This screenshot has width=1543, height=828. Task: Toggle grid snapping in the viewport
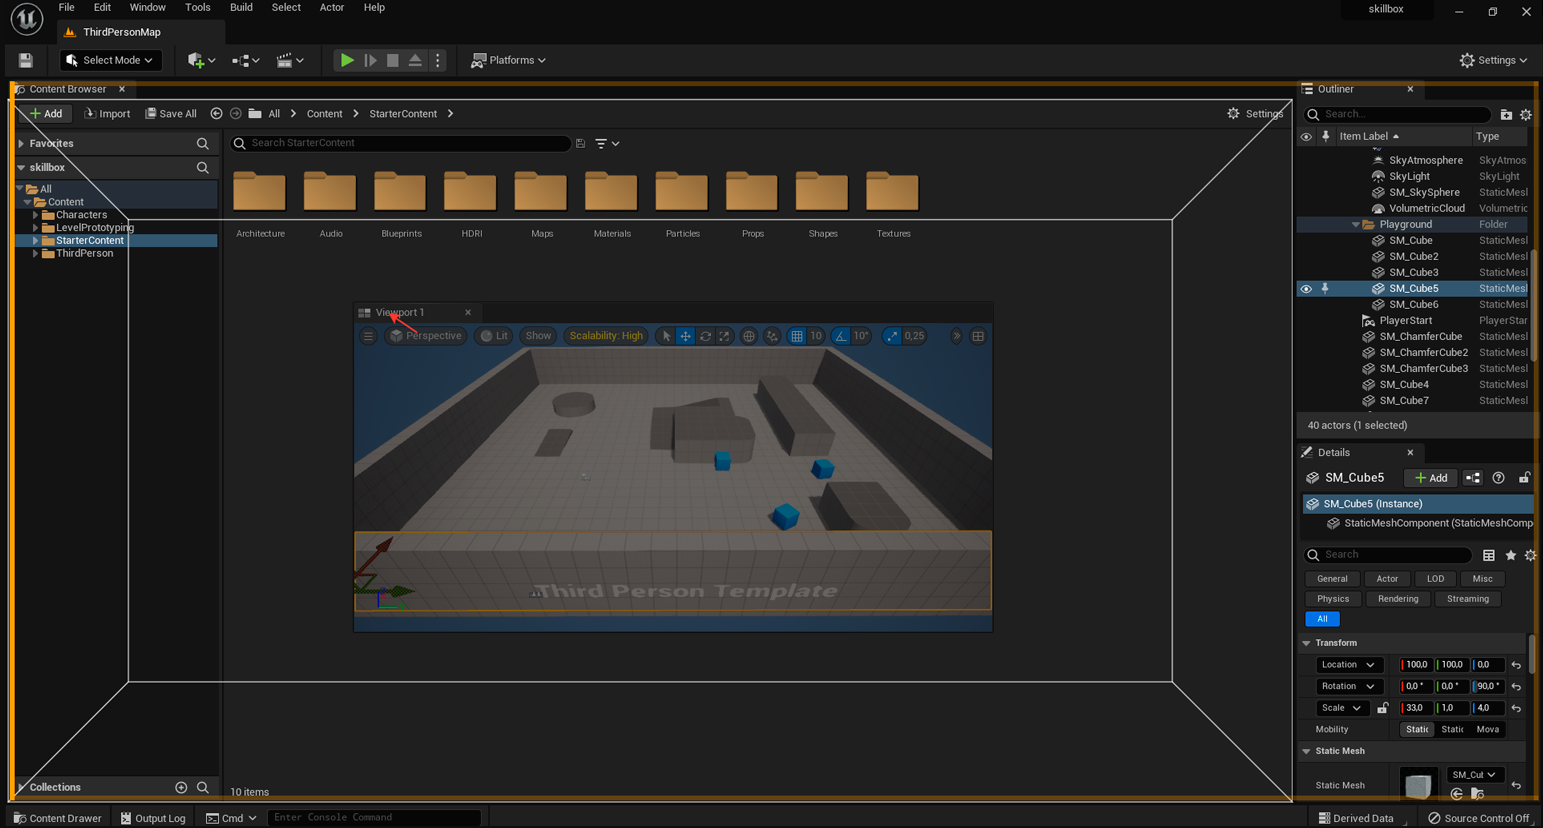pyautogui.click(x=797, y=336)
